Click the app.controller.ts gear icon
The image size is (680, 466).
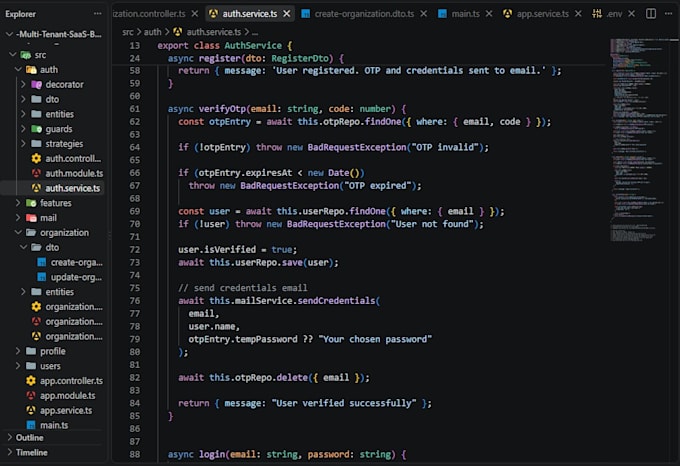pos(31,381)
